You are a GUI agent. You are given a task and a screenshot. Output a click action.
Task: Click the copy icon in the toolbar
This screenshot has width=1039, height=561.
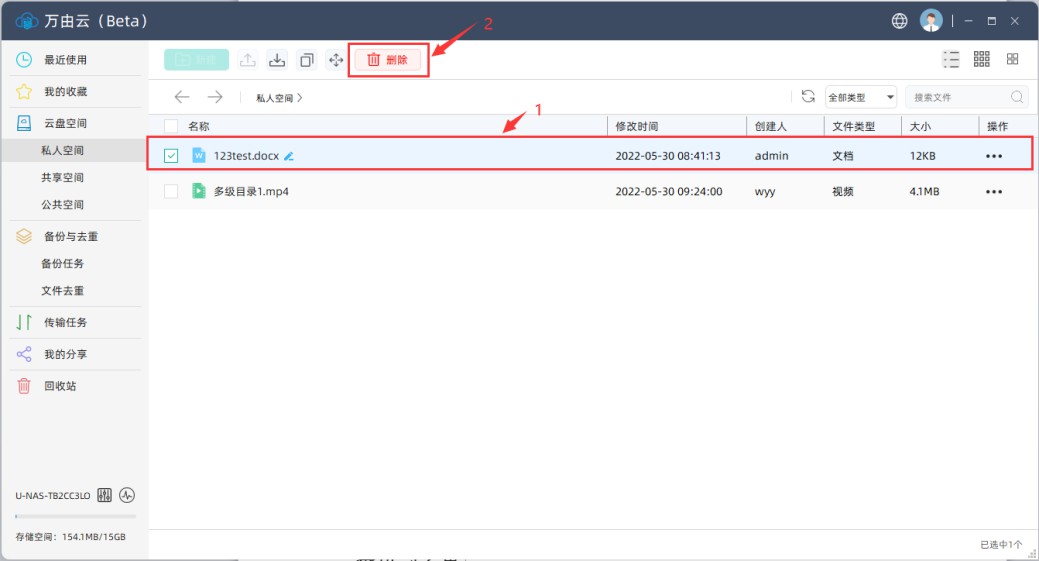307,60
